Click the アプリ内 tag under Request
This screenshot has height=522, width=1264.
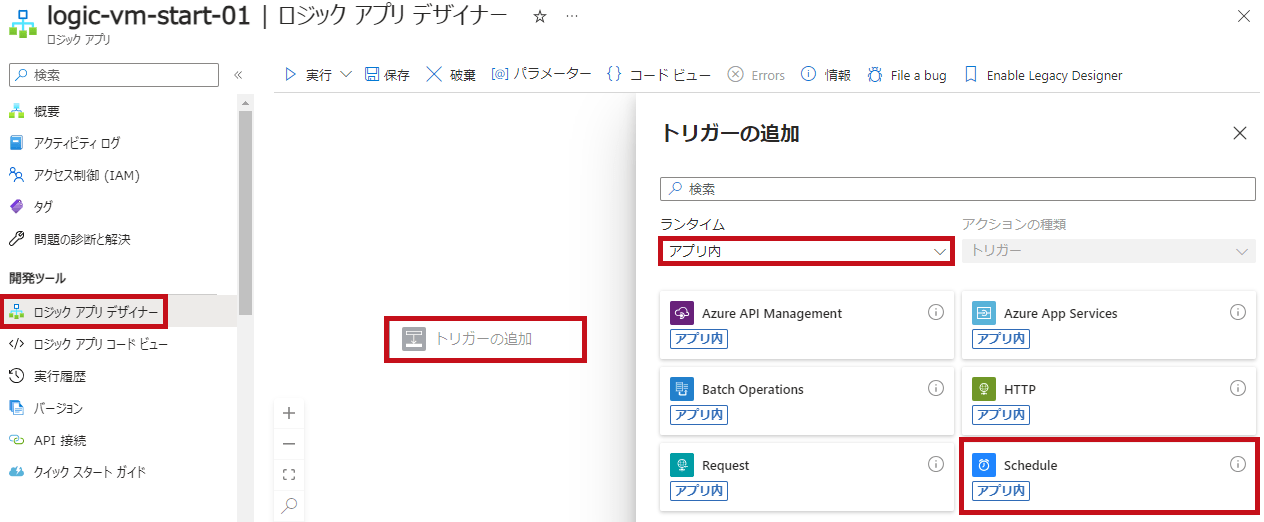coord(699,491)
